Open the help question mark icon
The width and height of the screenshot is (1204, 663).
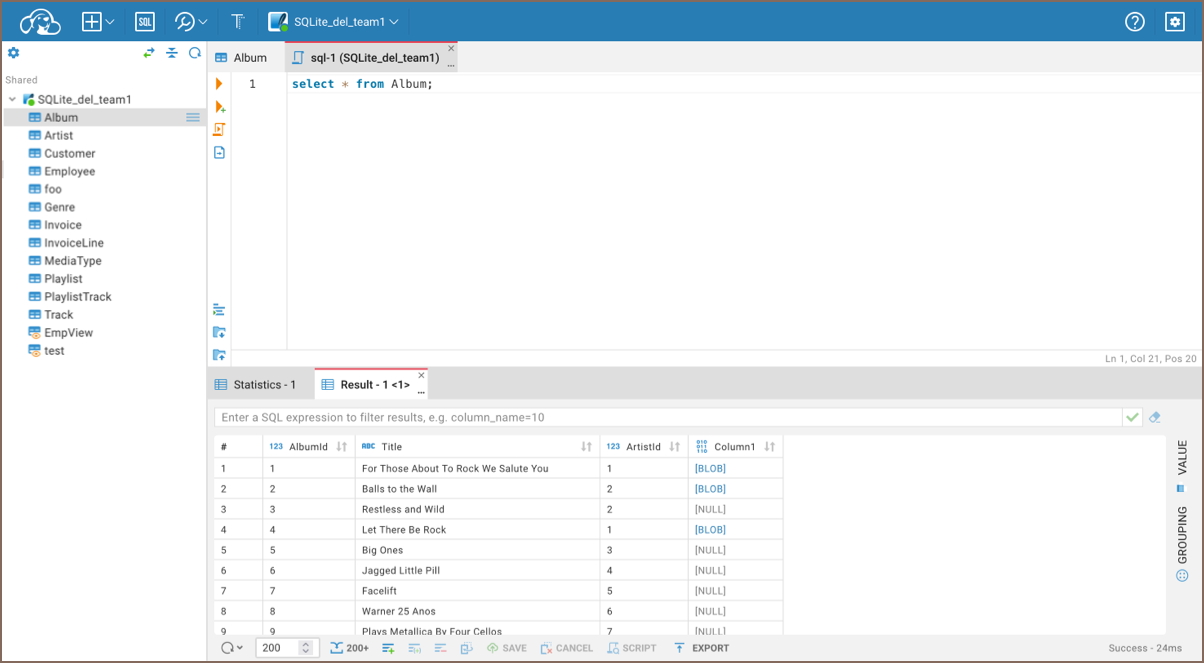pyautogui.click(x=1134, y=22)
